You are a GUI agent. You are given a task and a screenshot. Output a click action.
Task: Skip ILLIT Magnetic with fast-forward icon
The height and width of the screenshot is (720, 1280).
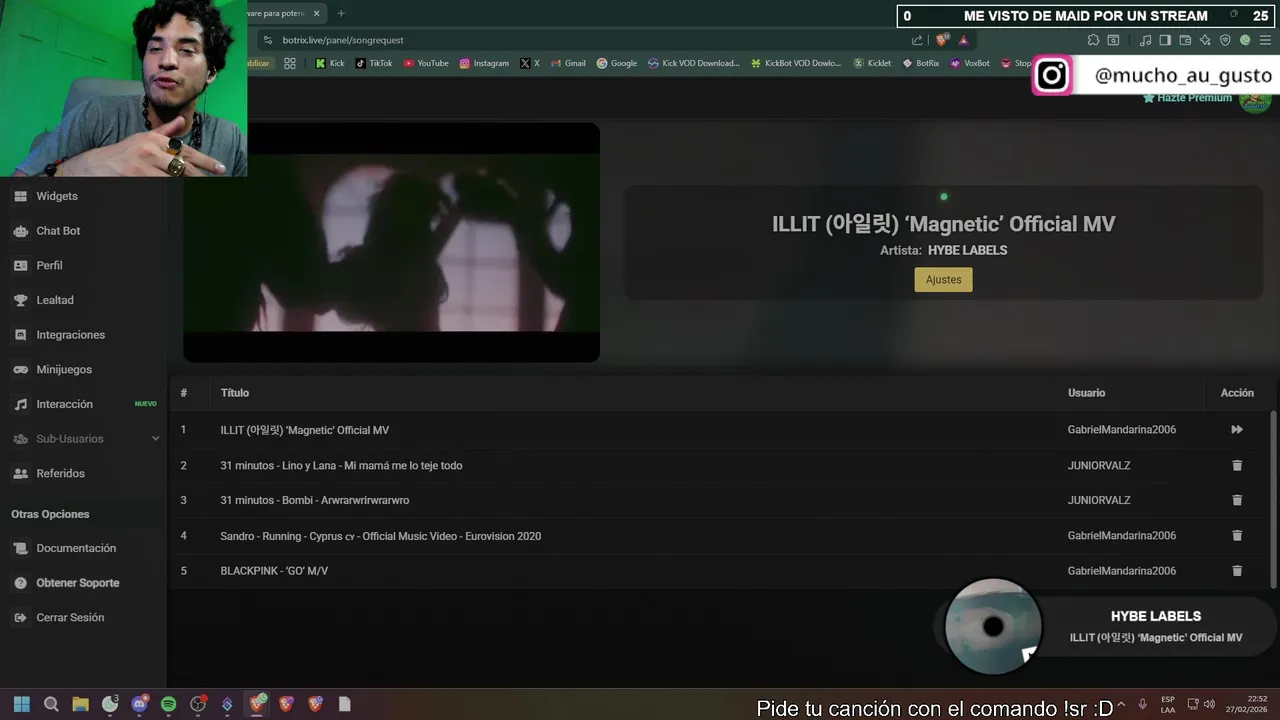(x=1237, y=430)
